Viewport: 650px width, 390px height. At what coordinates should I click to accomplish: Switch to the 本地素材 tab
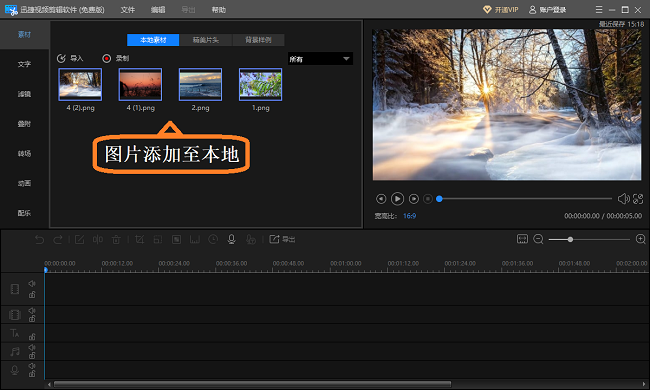click(x=153, y=40)
